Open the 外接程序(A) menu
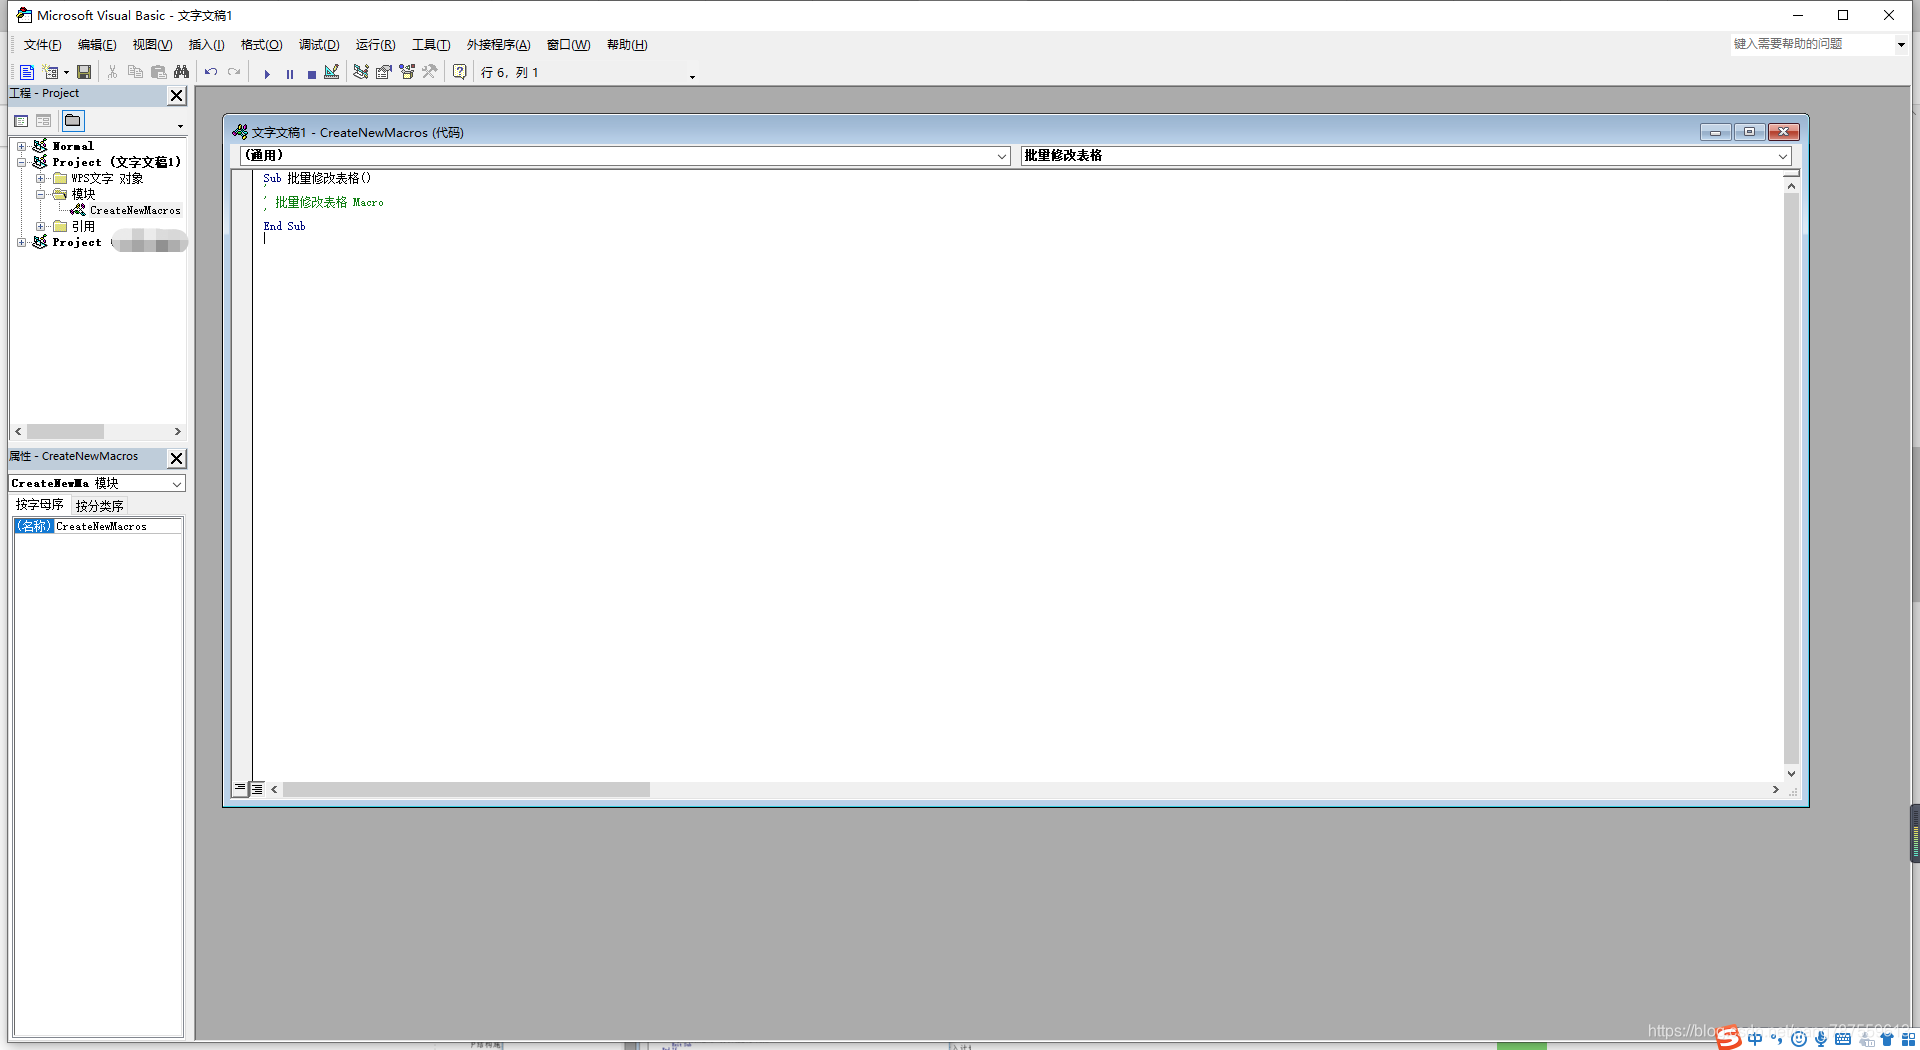This screenshot has width=1920, height=1050. click(498, 45)
